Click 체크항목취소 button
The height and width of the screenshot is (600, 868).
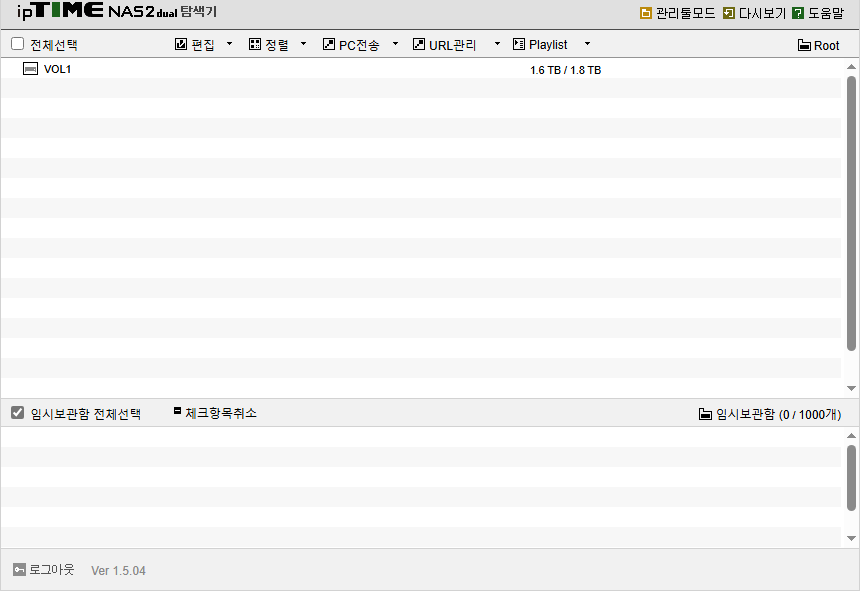coord(215,413)
